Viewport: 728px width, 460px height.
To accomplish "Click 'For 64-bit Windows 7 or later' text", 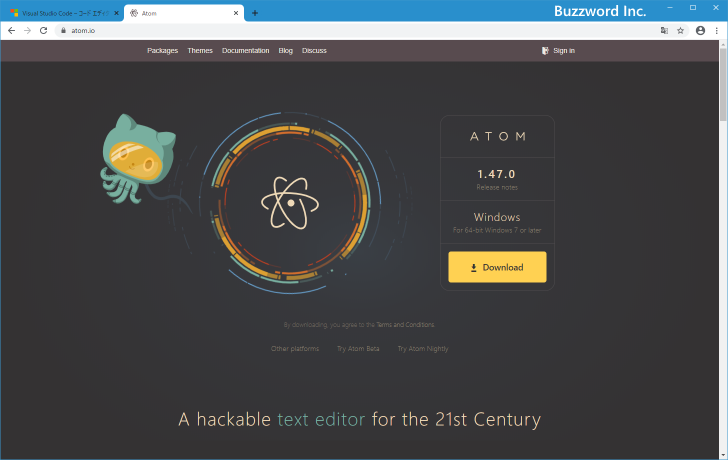I will tap(497, 230).
